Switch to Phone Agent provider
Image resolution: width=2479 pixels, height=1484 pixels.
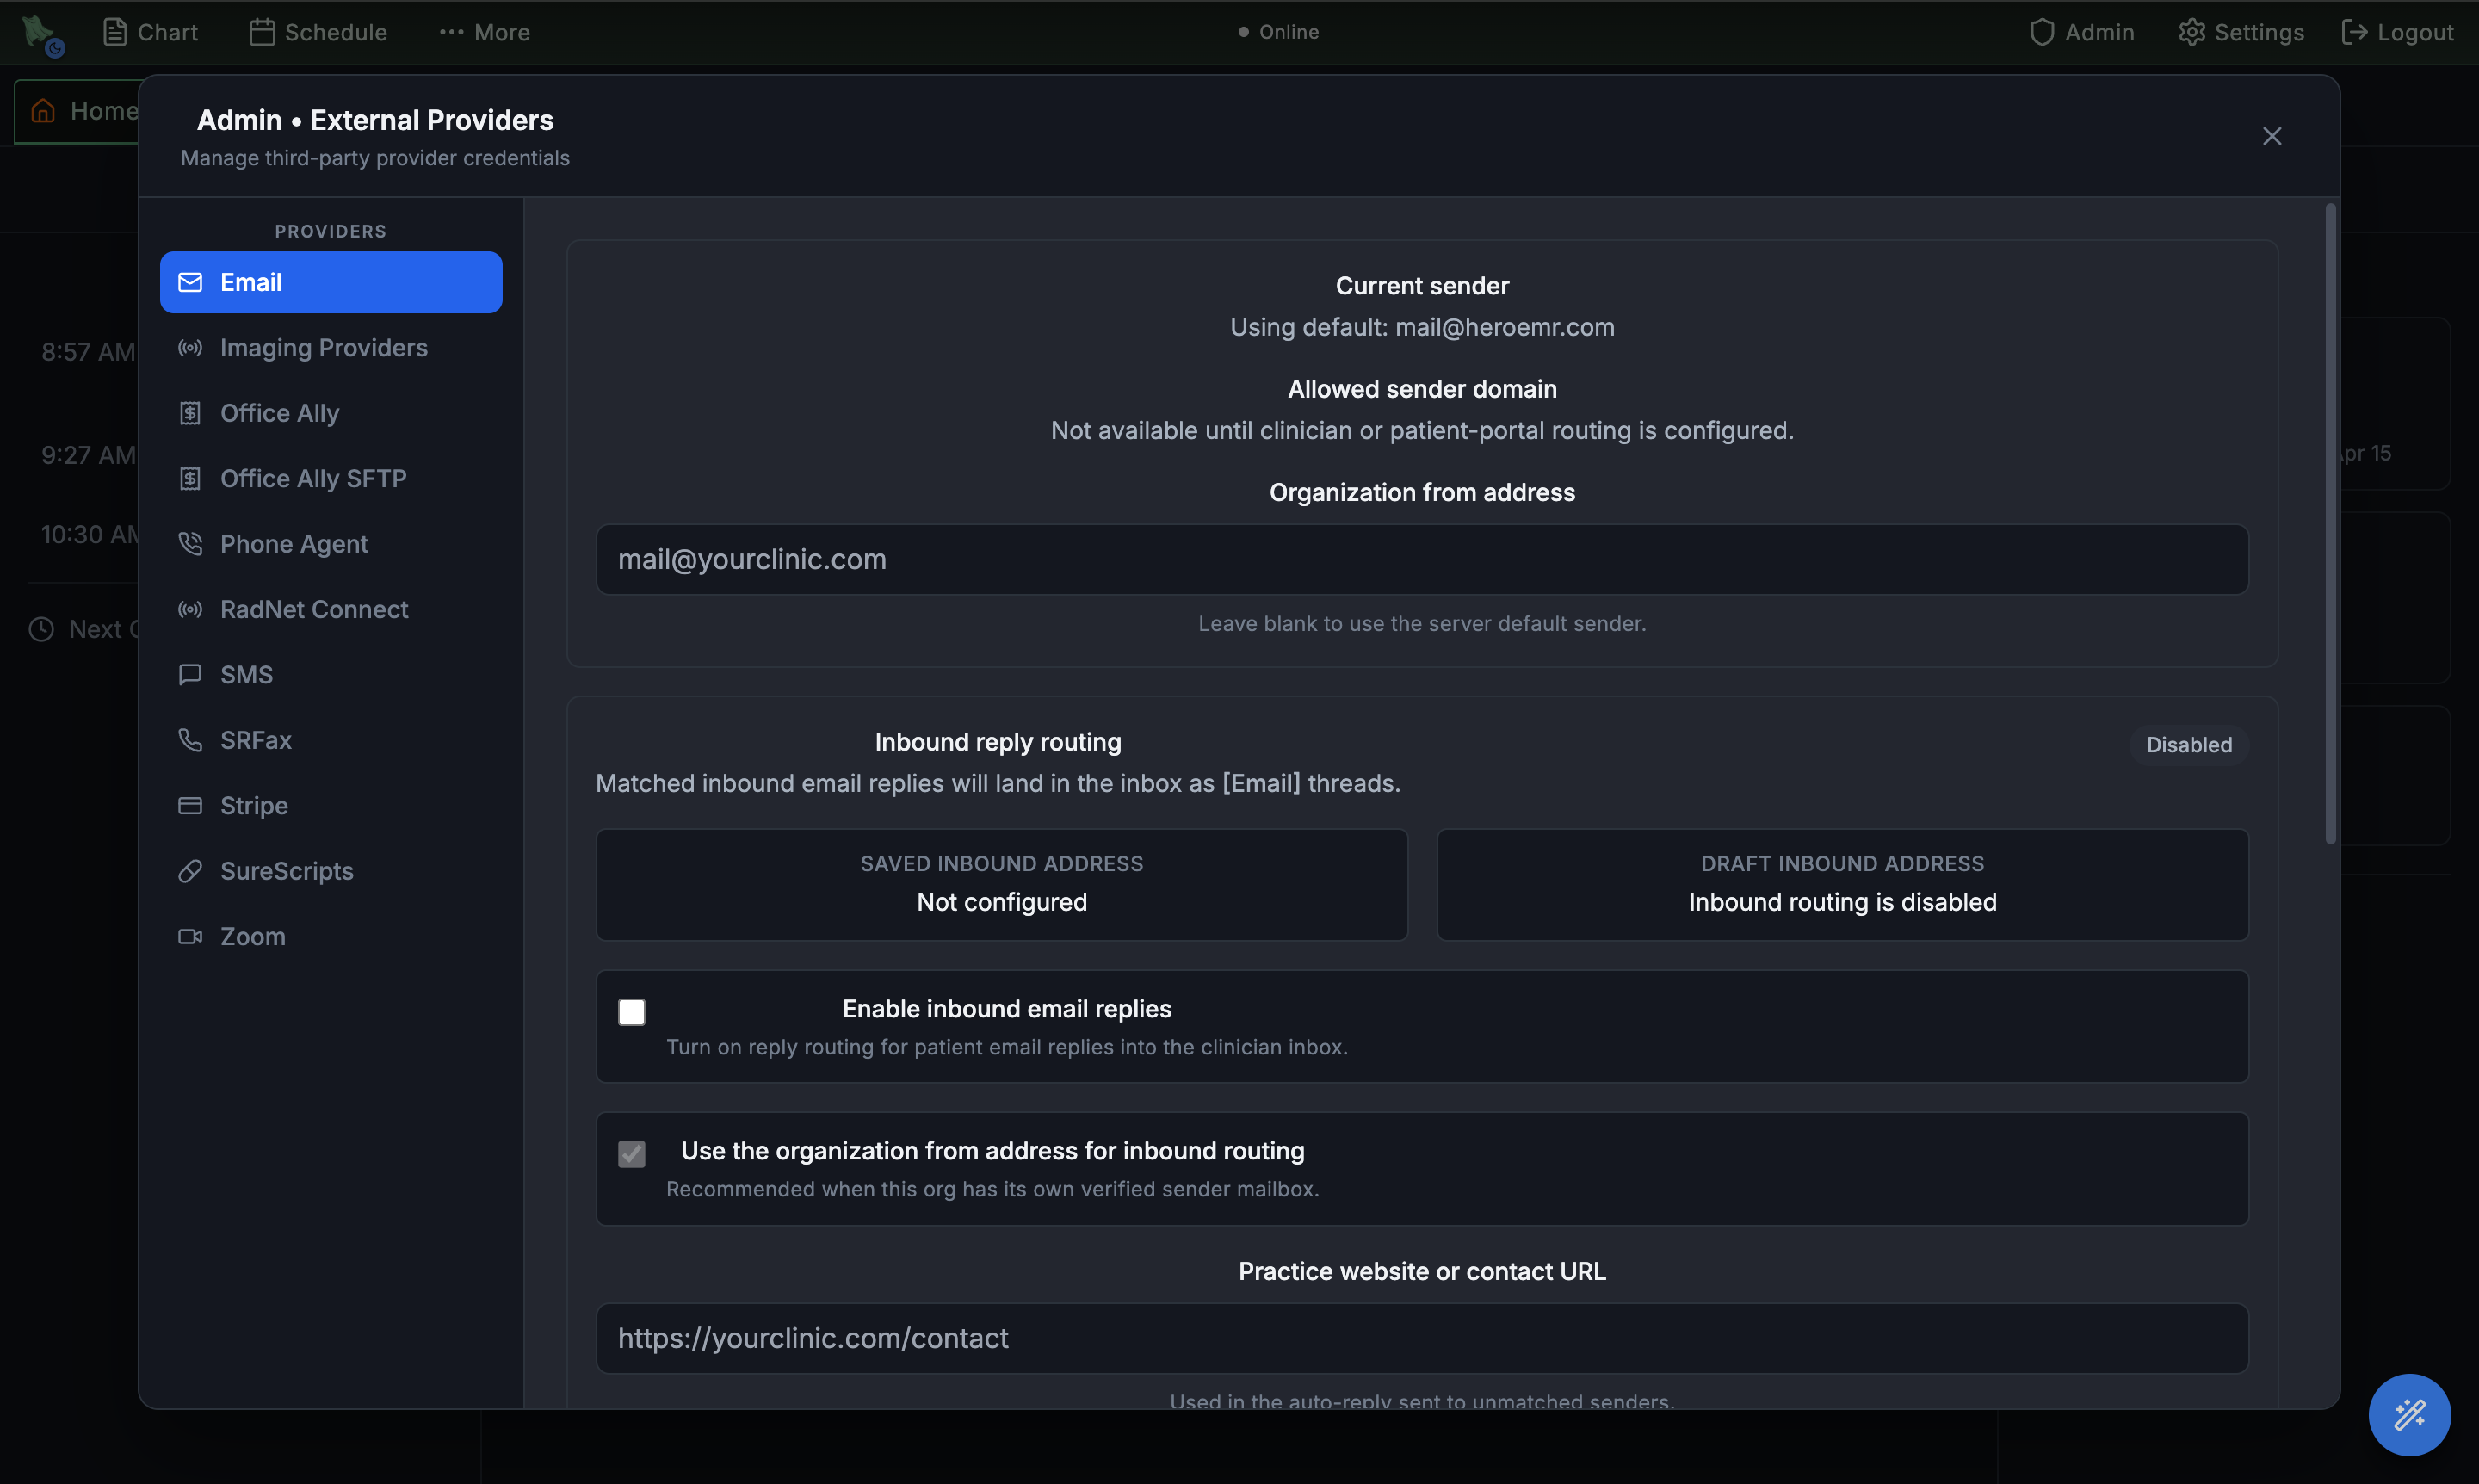click(331, 544)
